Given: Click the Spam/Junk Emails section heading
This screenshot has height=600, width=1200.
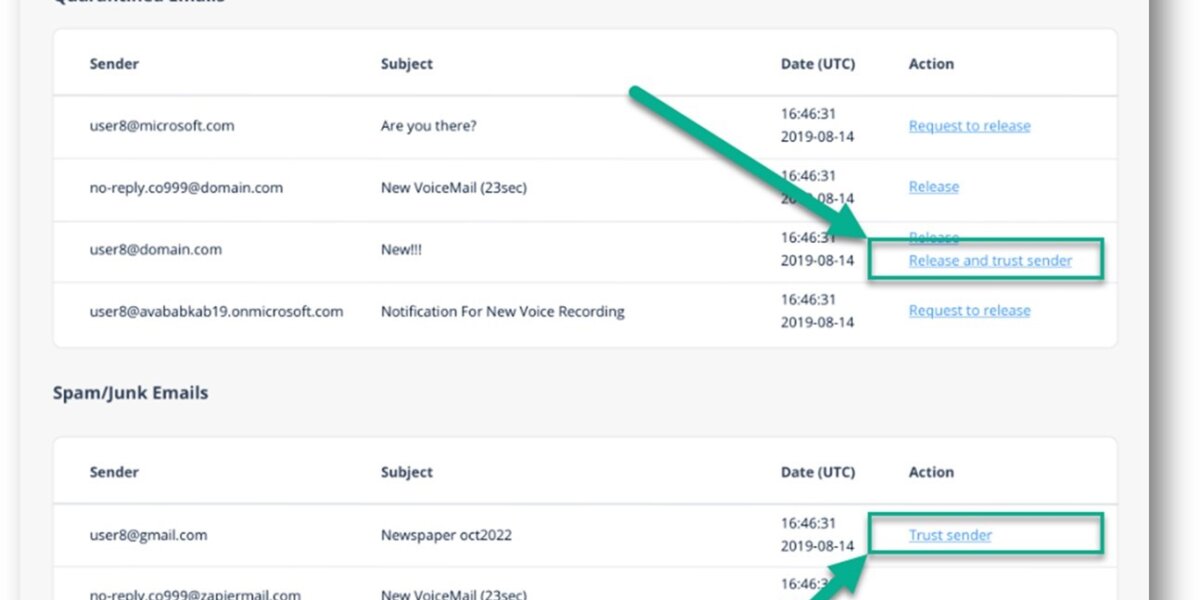Looking at the screenshot, I should 130,393.
